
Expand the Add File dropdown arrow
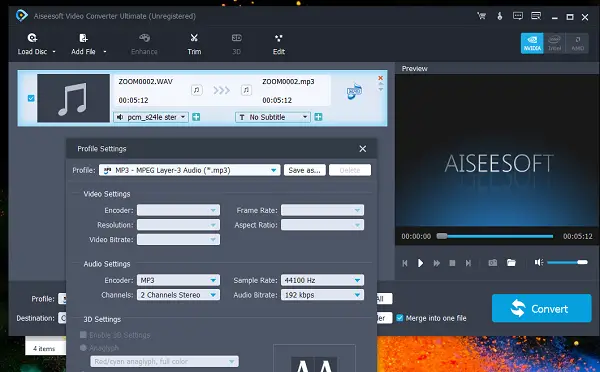pyautogui.click(x=105, y=52)
